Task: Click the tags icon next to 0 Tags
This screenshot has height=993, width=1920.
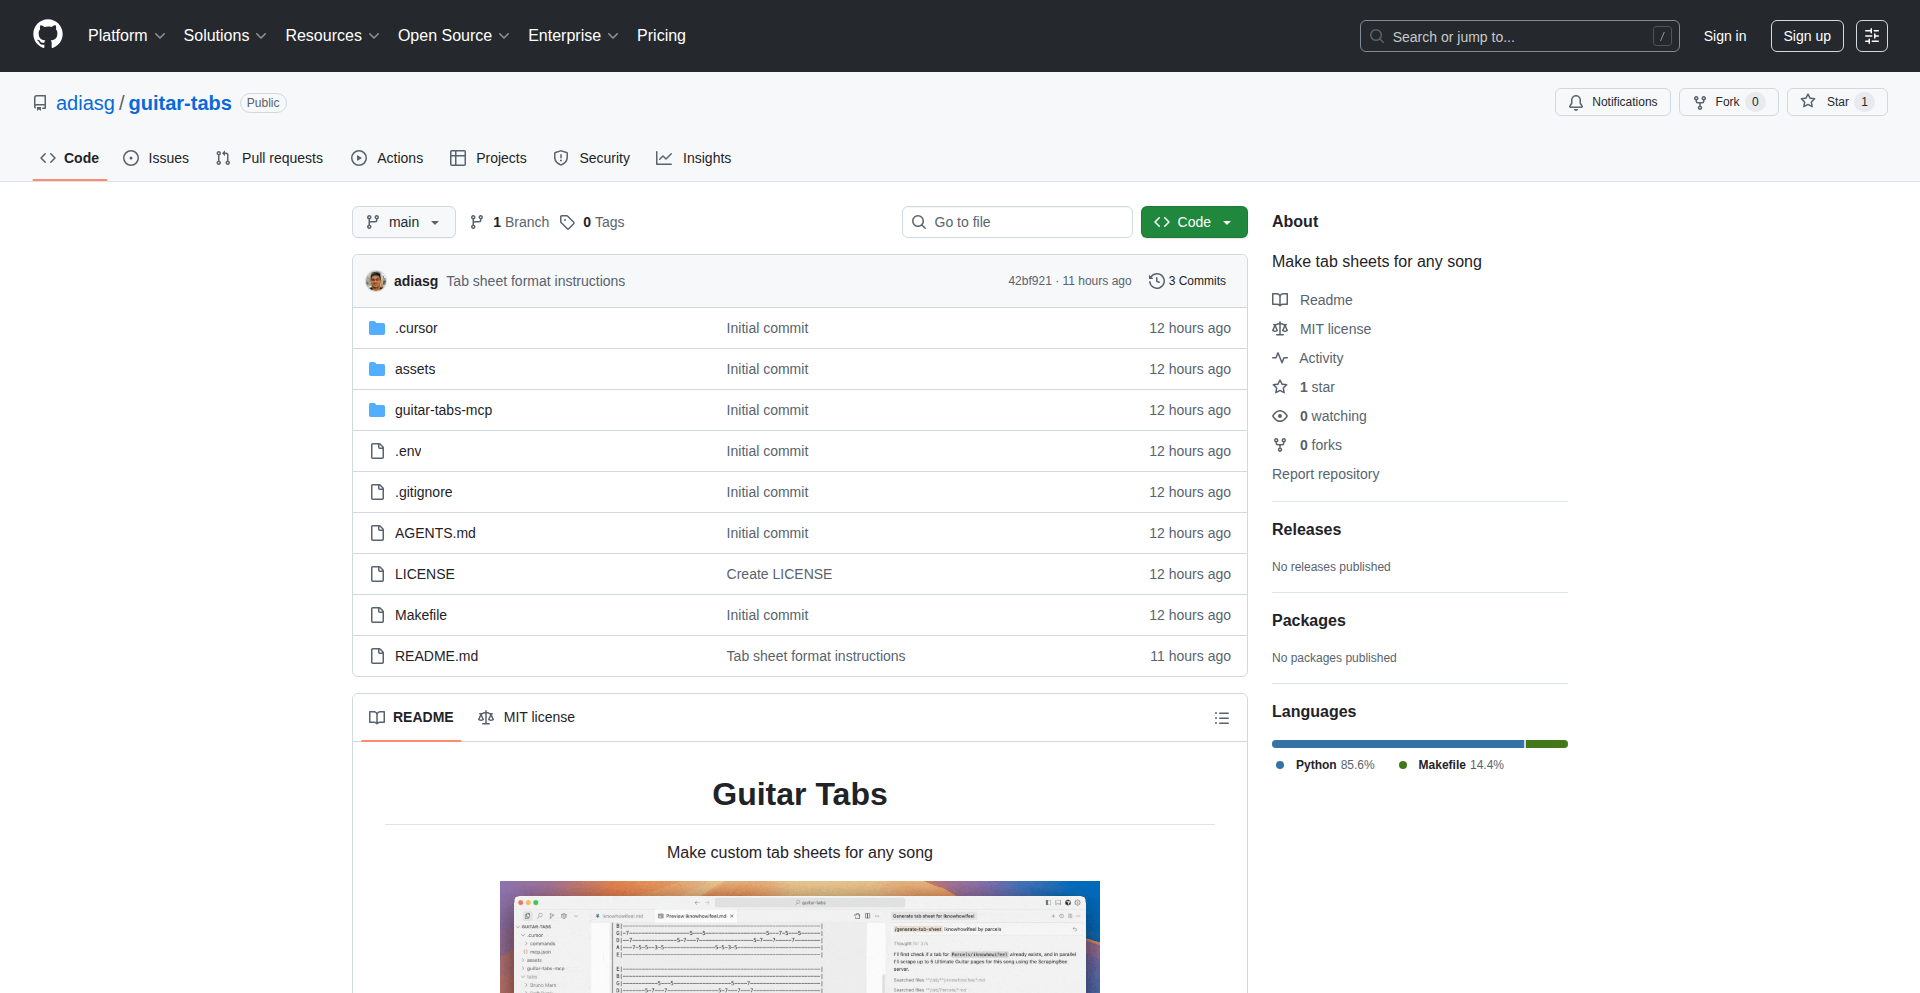Action: [567, 222]
